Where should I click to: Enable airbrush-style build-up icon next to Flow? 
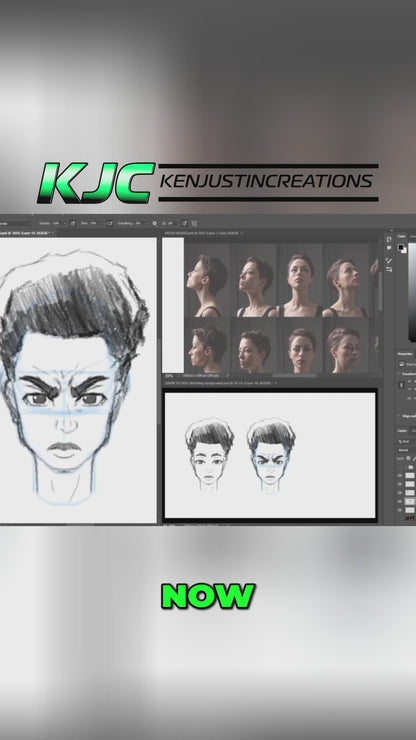tap(109, 223)
